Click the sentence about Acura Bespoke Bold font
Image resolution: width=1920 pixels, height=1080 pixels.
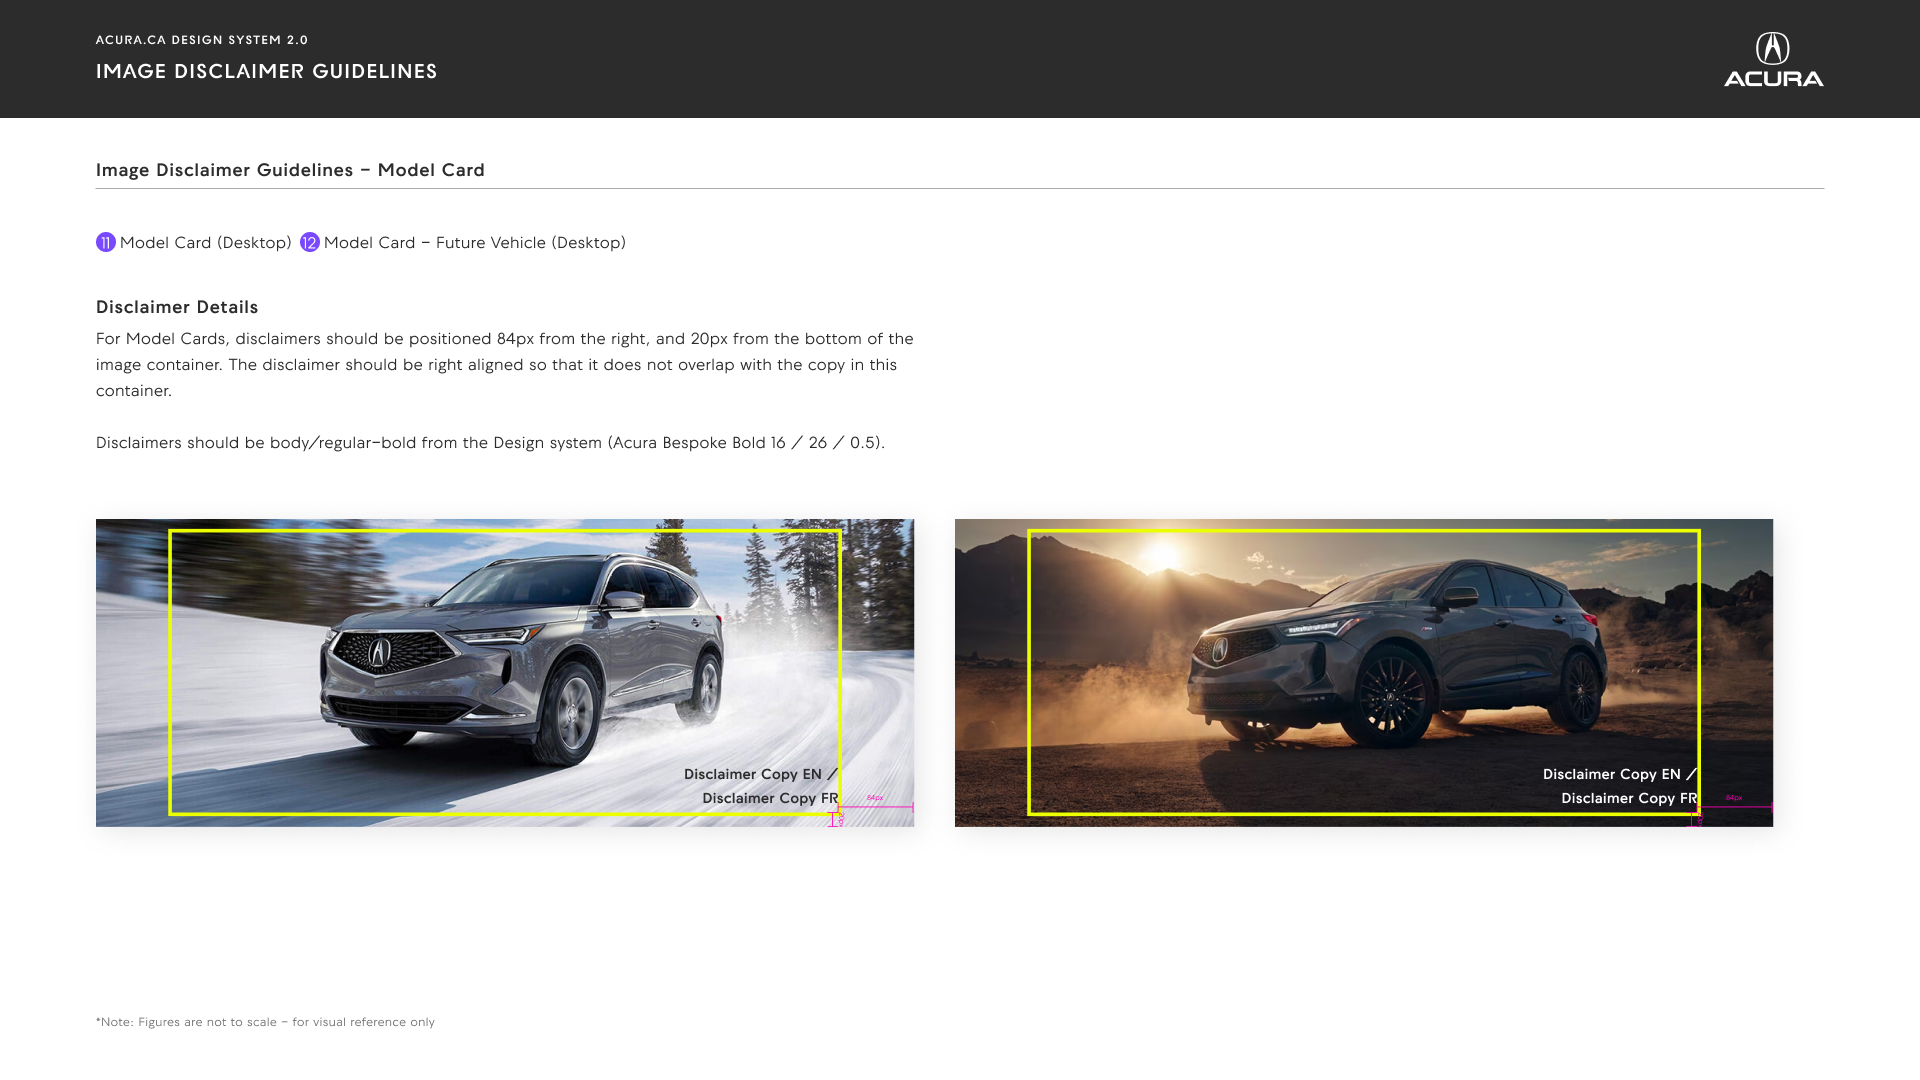pyautogui.click(x=490, y=443)
